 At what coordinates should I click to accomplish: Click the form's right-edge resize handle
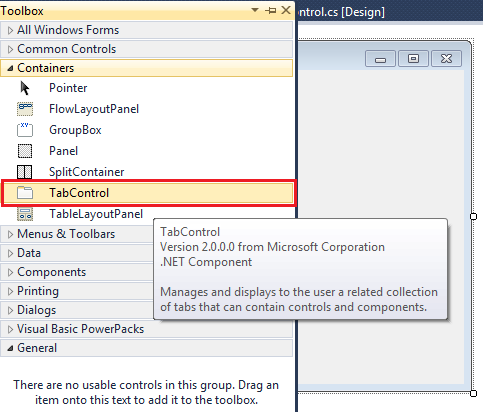(473, 216)
